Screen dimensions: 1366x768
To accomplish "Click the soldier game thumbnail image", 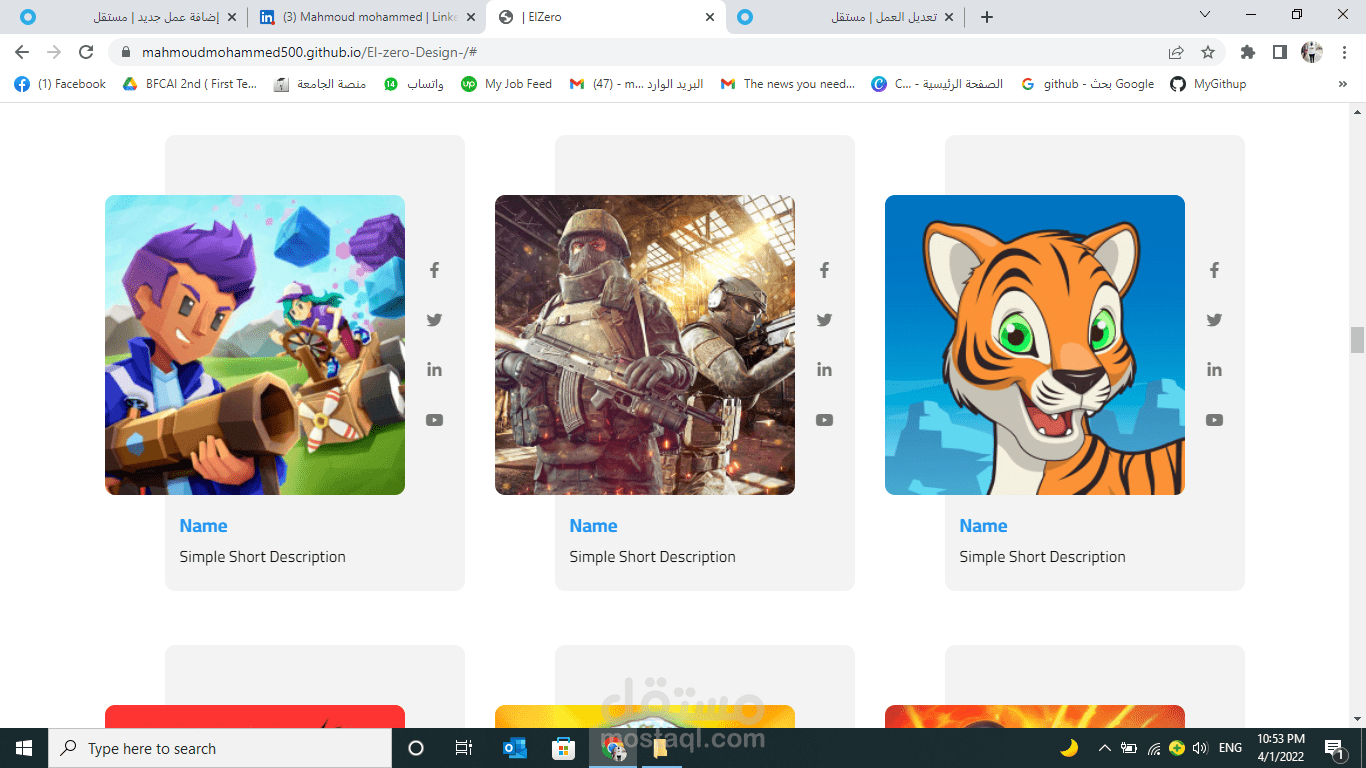I will (x=645, y=345).
